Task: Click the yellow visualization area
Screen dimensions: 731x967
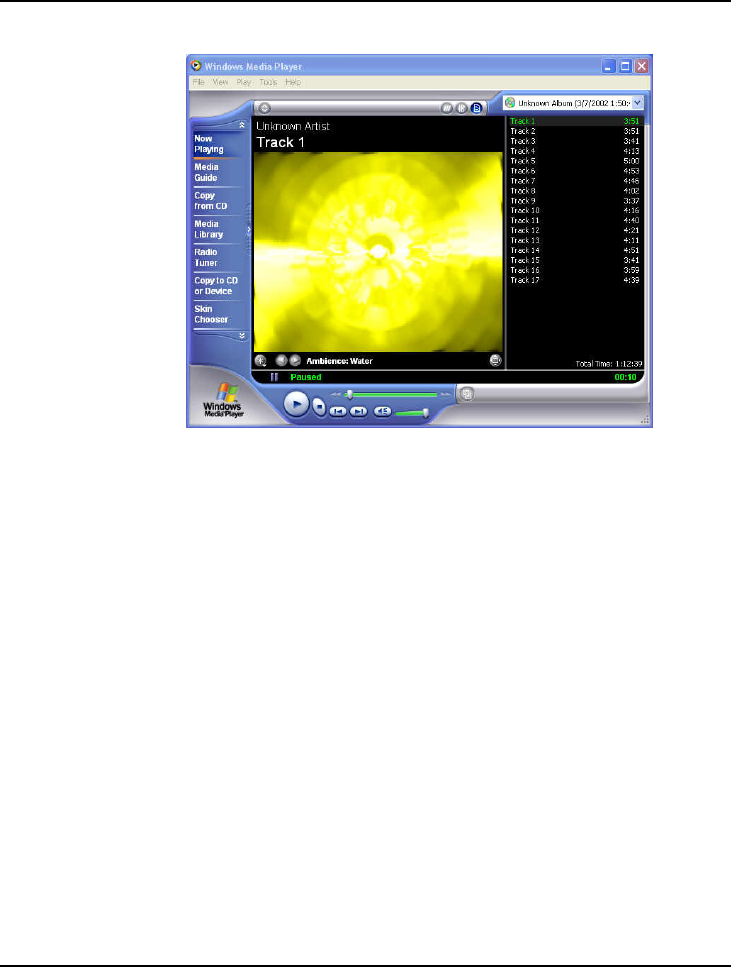Action: 378,252
